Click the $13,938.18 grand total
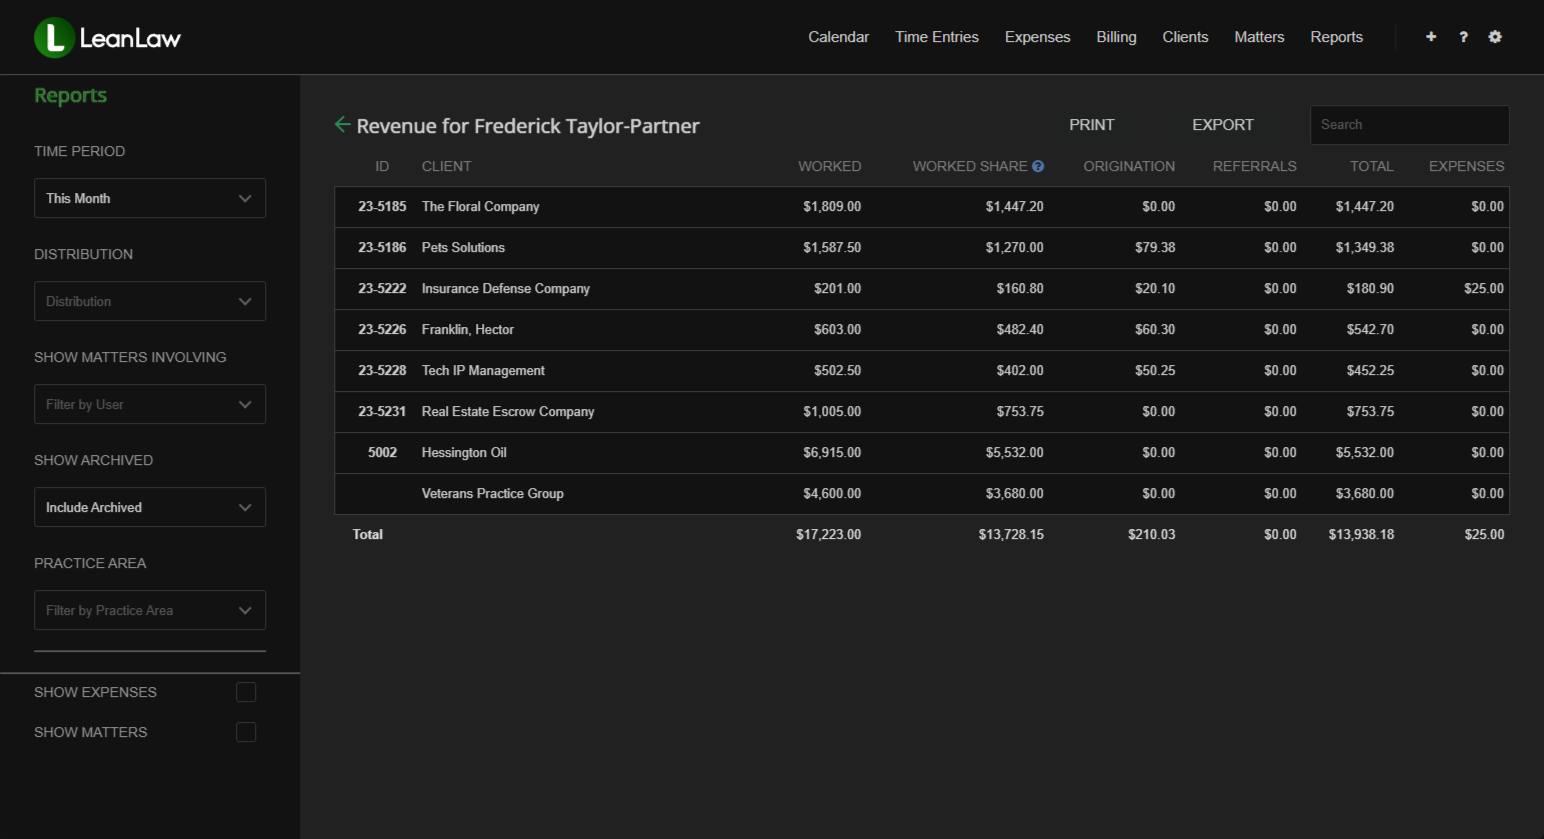The width and height of the screenshot is (1544, 839). click(x=1361, y=535)
